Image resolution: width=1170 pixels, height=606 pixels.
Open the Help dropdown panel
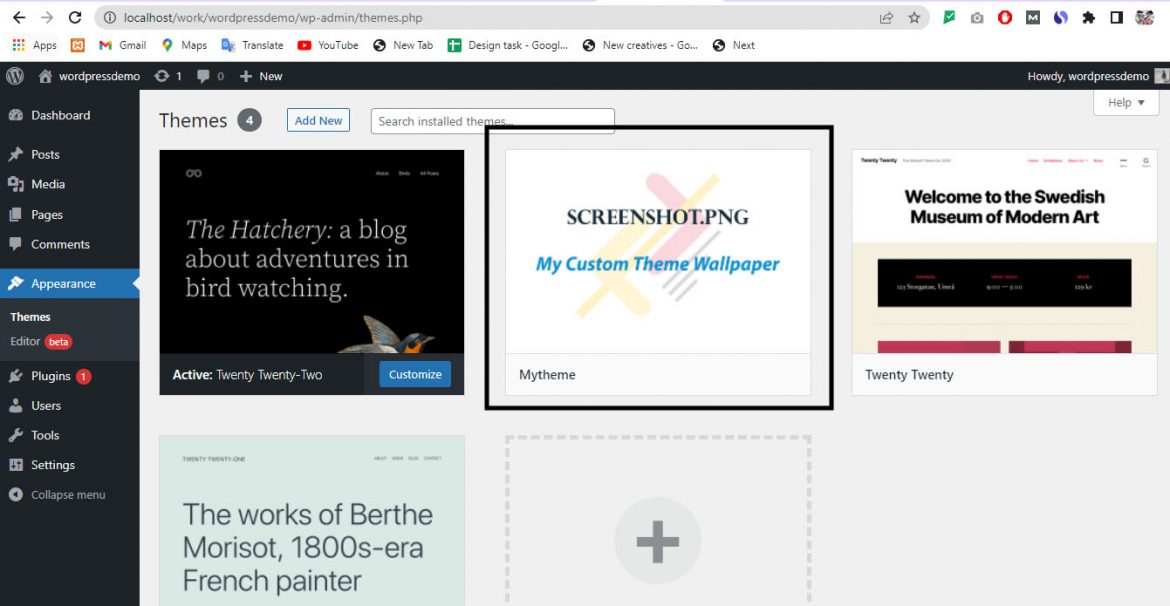pyautogui.click(x=1124, y=102)
